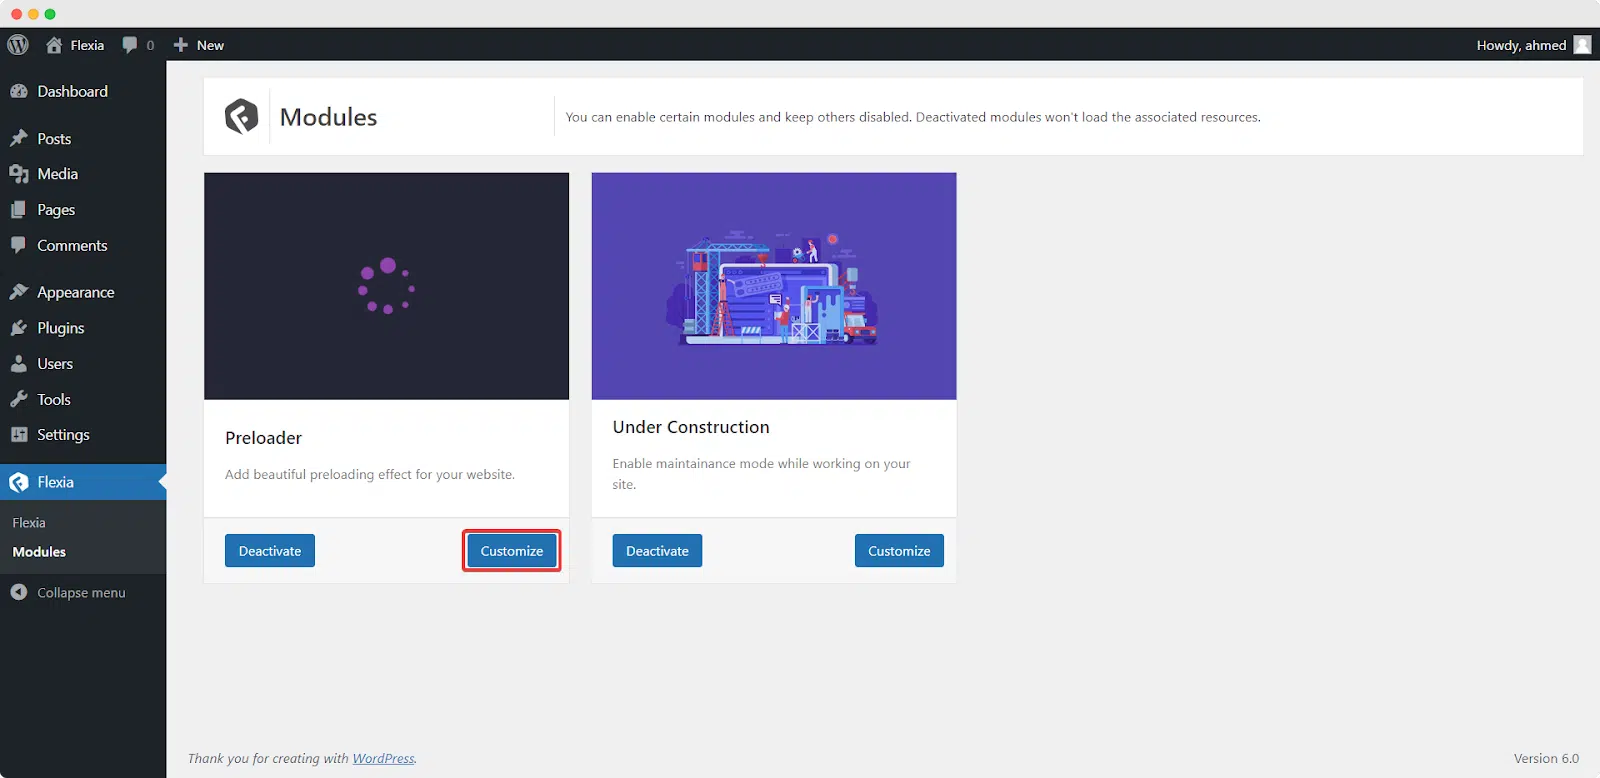Customize the Under Construction module
1600x778 pixels.
[x=899, y=551]
